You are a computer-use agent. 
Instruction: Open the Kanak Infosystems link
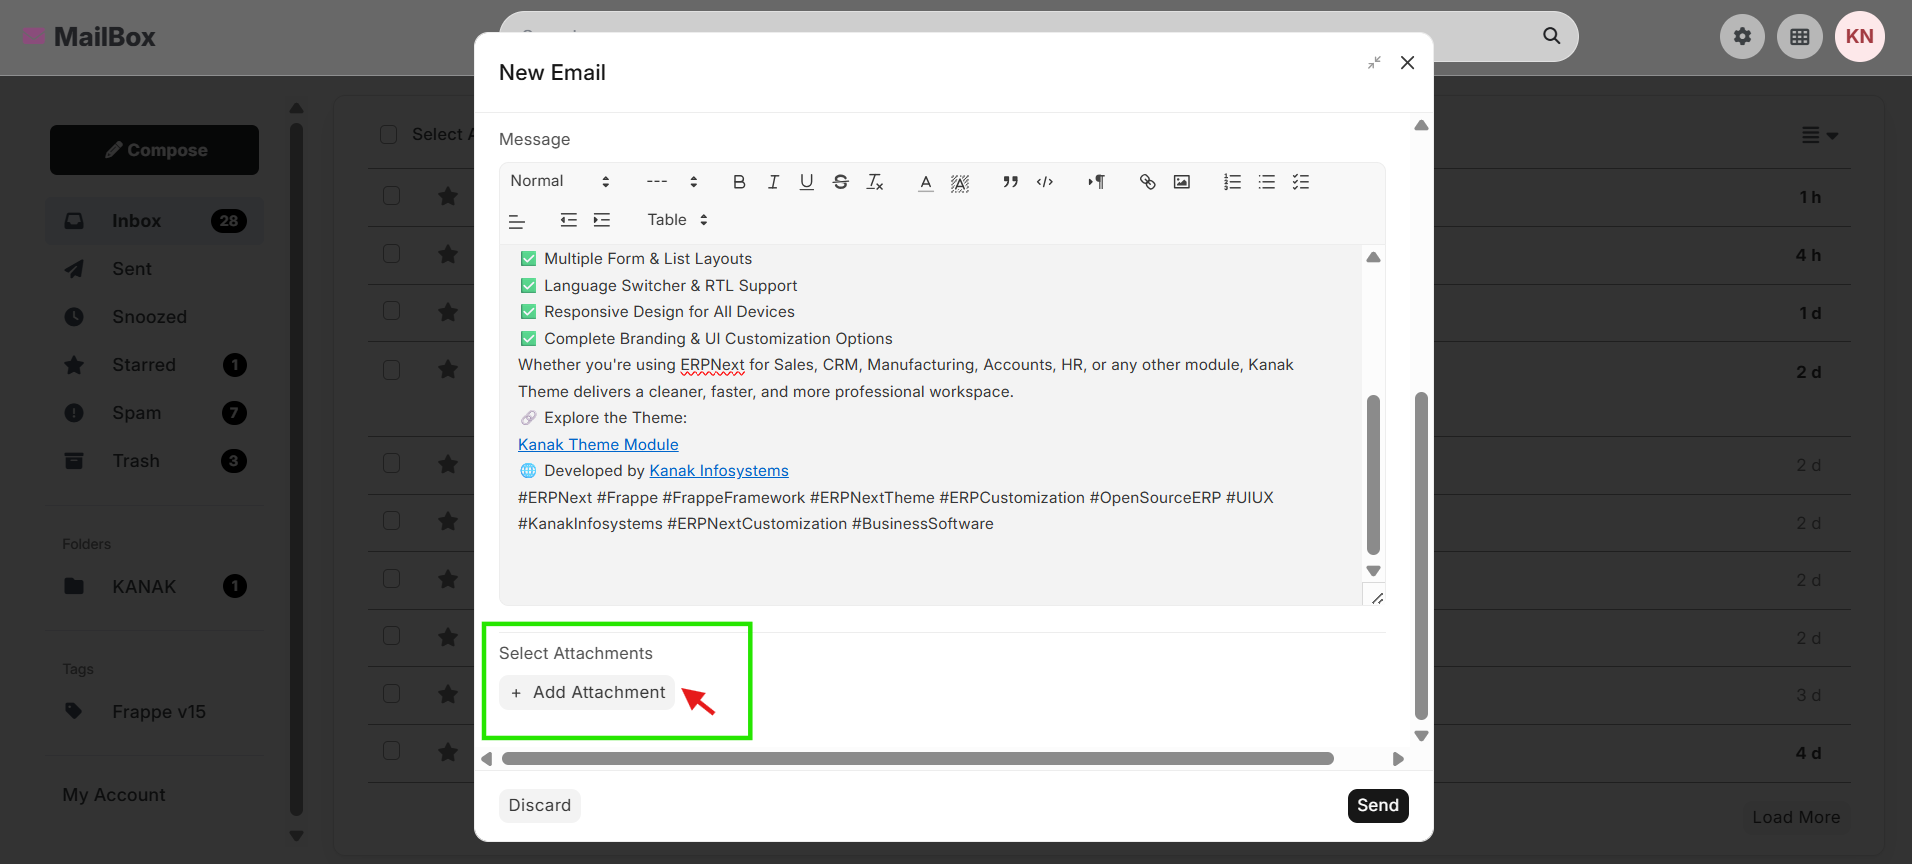pyautogui.click(x=719, y=471)
